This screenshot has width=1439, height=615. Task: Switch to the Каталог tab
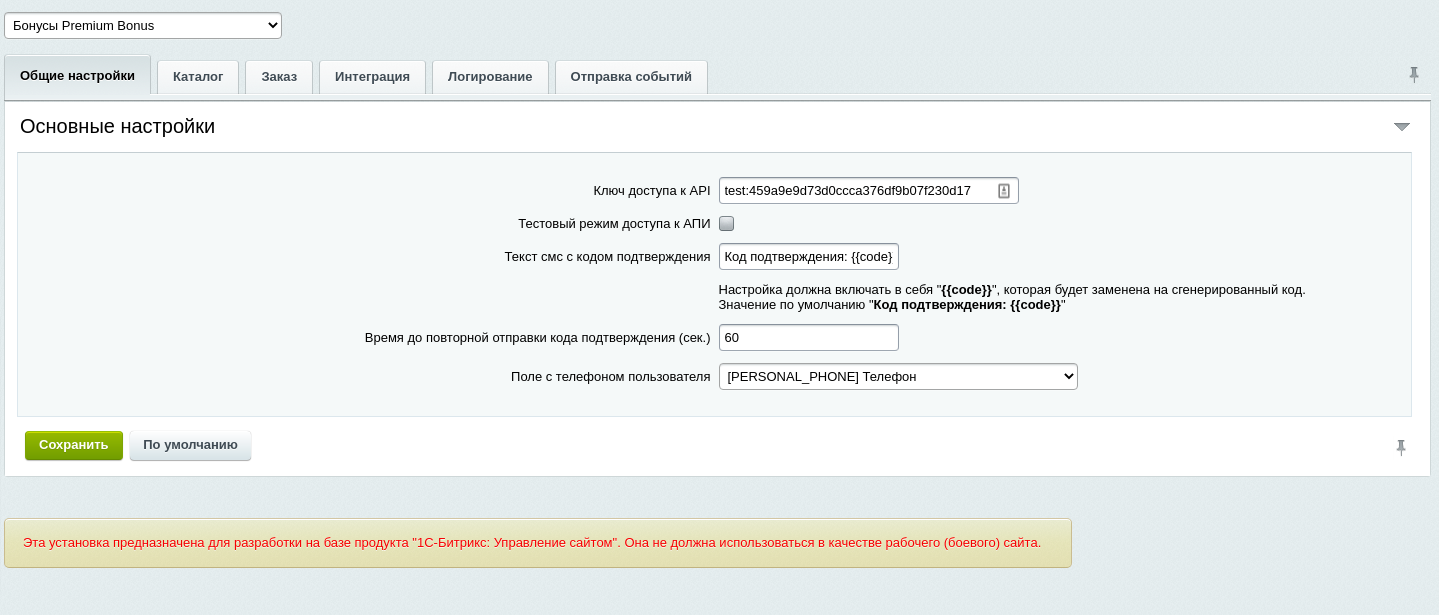click(x=198, y=77)
